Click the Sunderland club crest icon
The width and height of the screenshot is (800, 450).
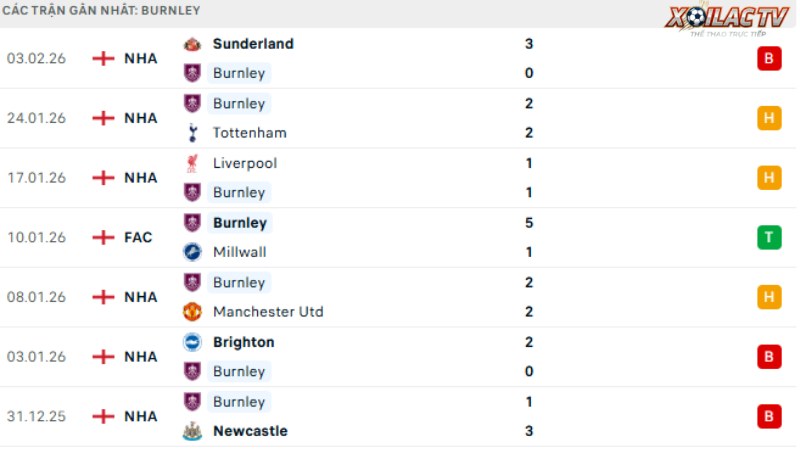(x=192, y=44)
